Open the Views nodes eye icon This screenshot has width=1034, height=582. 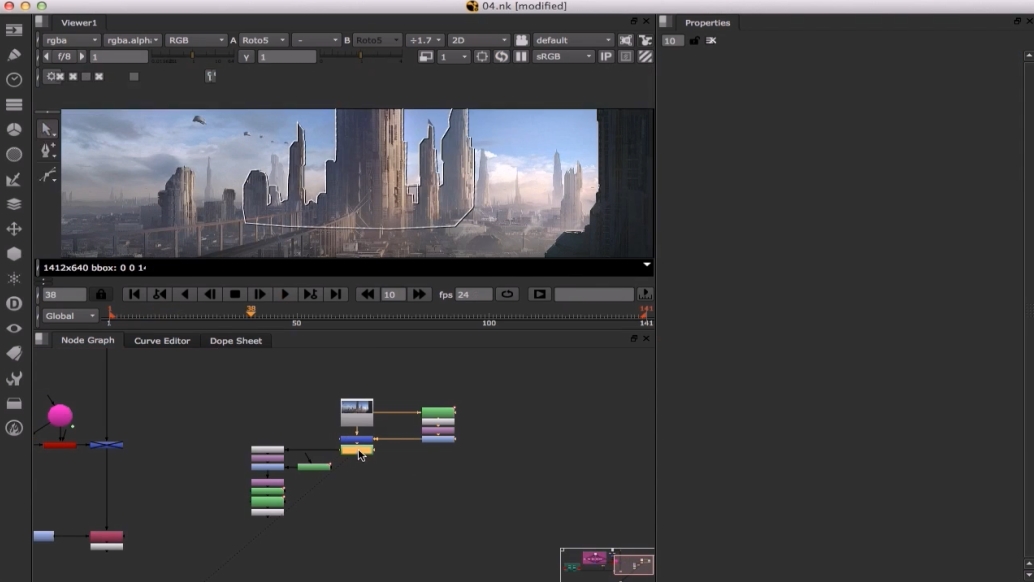click(14, 328)
